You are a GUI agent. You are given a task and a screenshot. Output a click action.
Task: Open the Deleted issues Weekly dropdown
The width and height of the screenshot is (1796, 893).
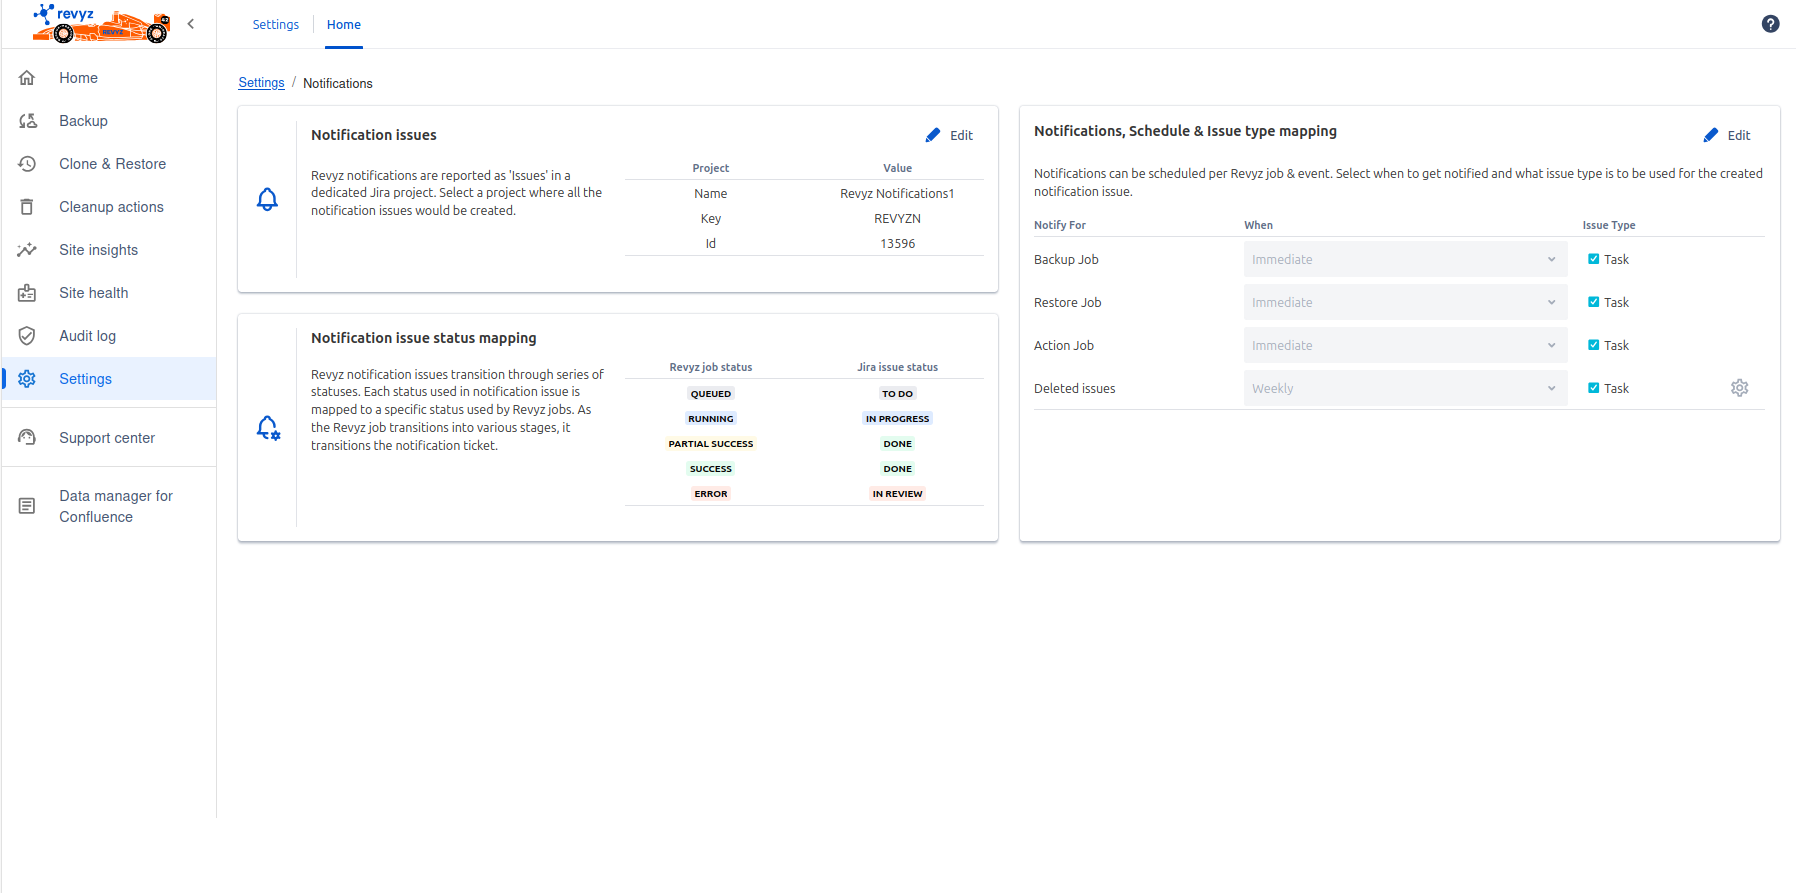[x=1404, y=388]
